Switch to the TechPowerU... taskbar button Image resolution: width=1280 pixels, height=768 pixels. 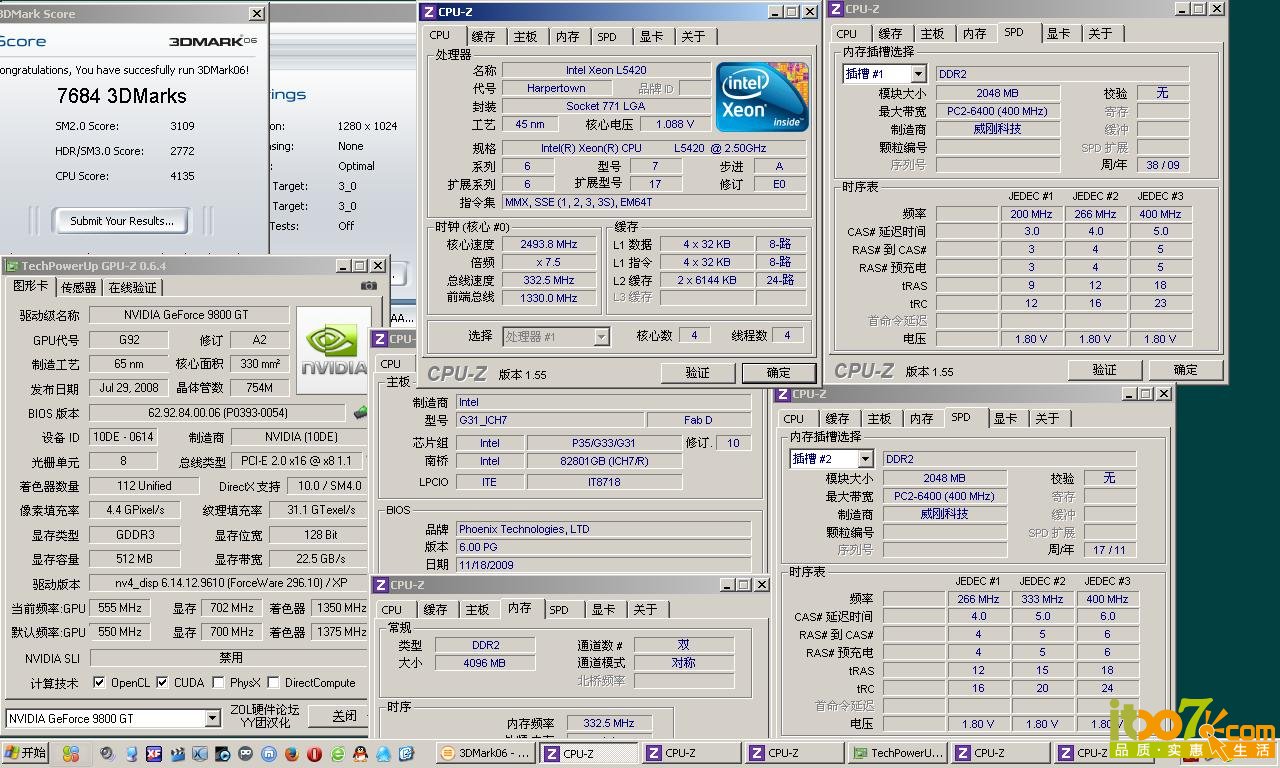point(896,753)
